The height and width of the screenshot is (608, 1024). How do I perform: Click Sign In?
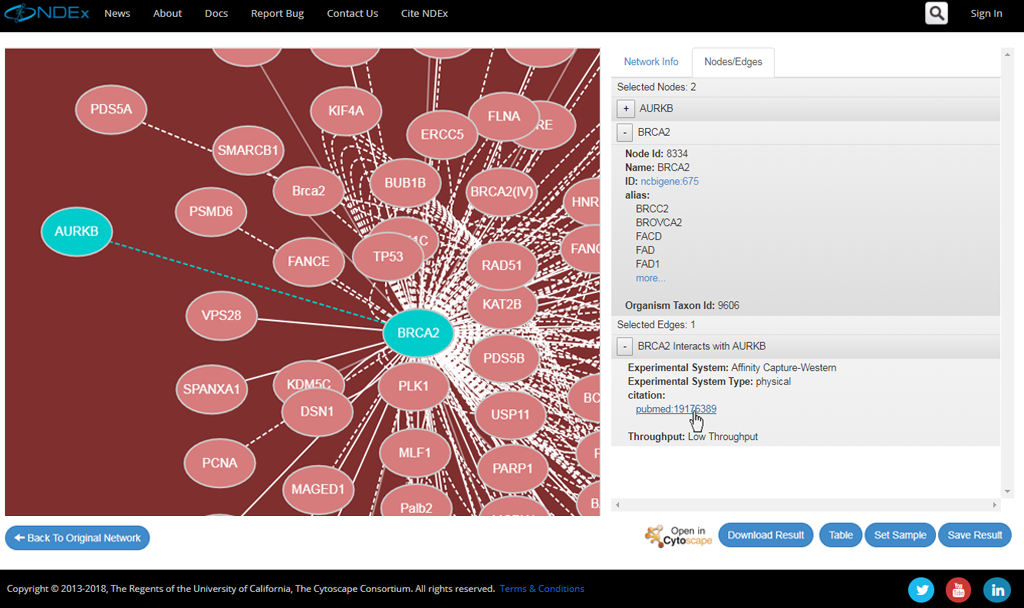click(986, 13)
